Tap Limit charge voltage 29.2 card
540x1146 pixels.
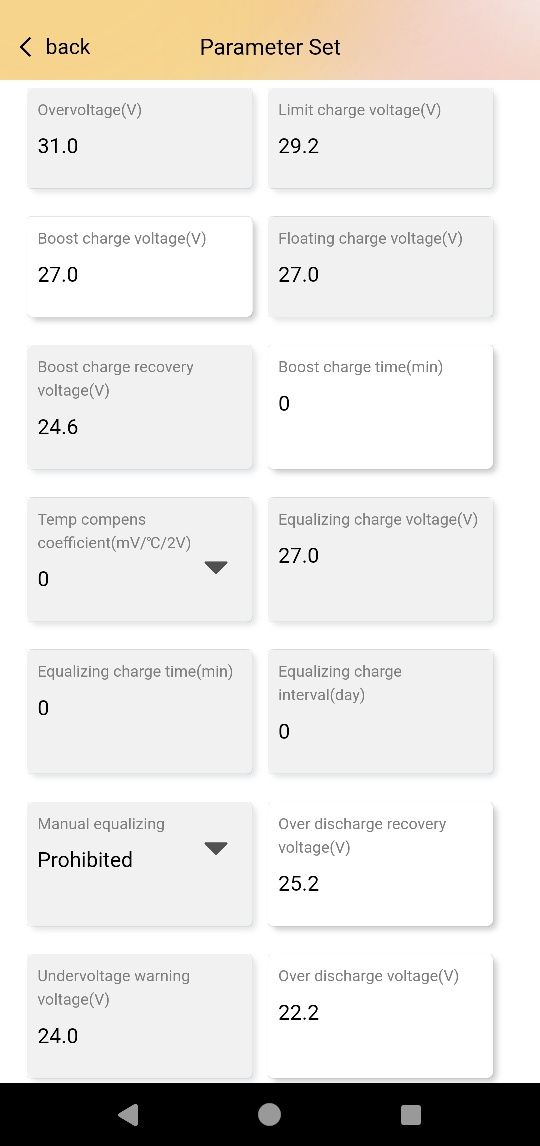tap(381, 138)
